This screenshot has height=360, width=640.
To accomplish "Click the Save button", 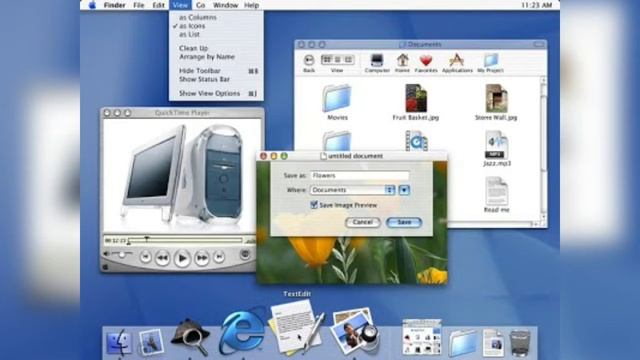I will coord(404,222).
